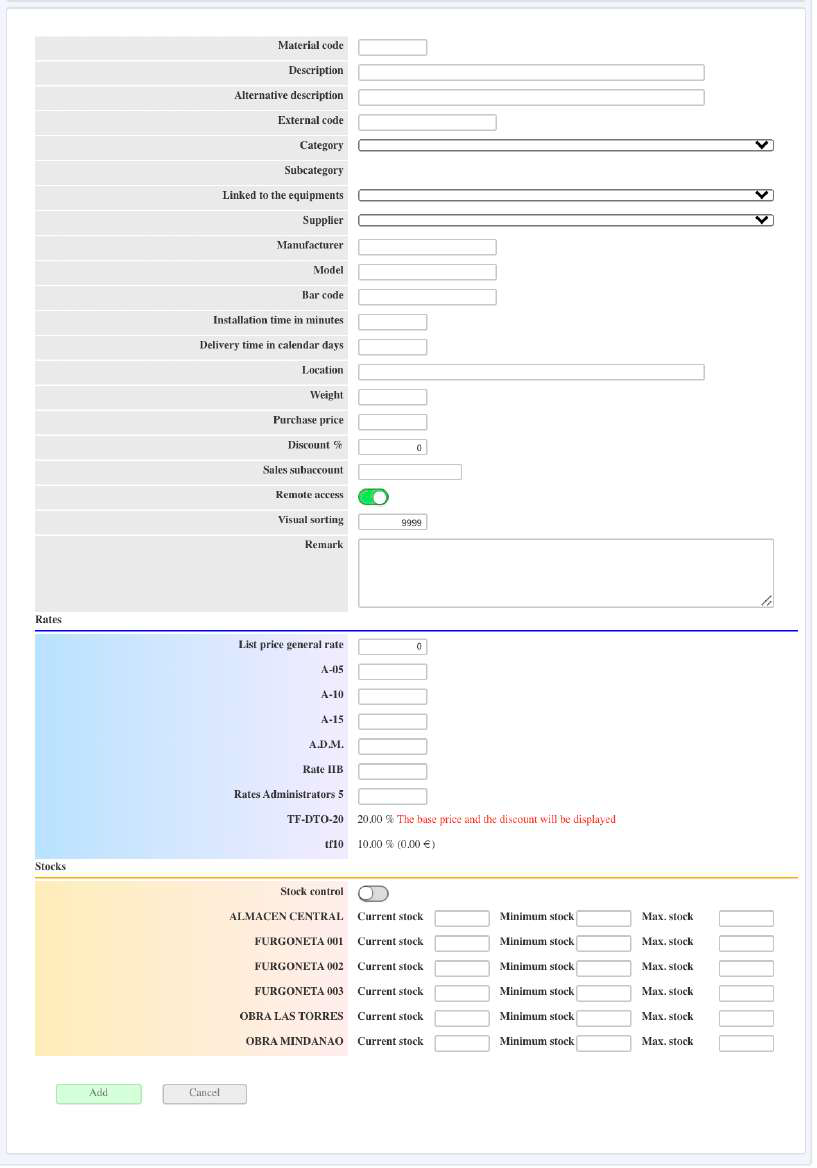Click the OBRA LAS TORRES minimum stock field

coord(604,1018)
